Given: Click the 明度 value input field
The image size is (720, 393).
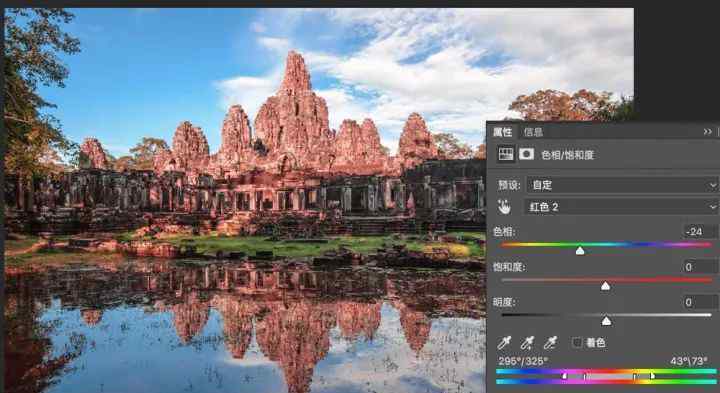Looking at the screenshot, I should (x=699, y=302).
